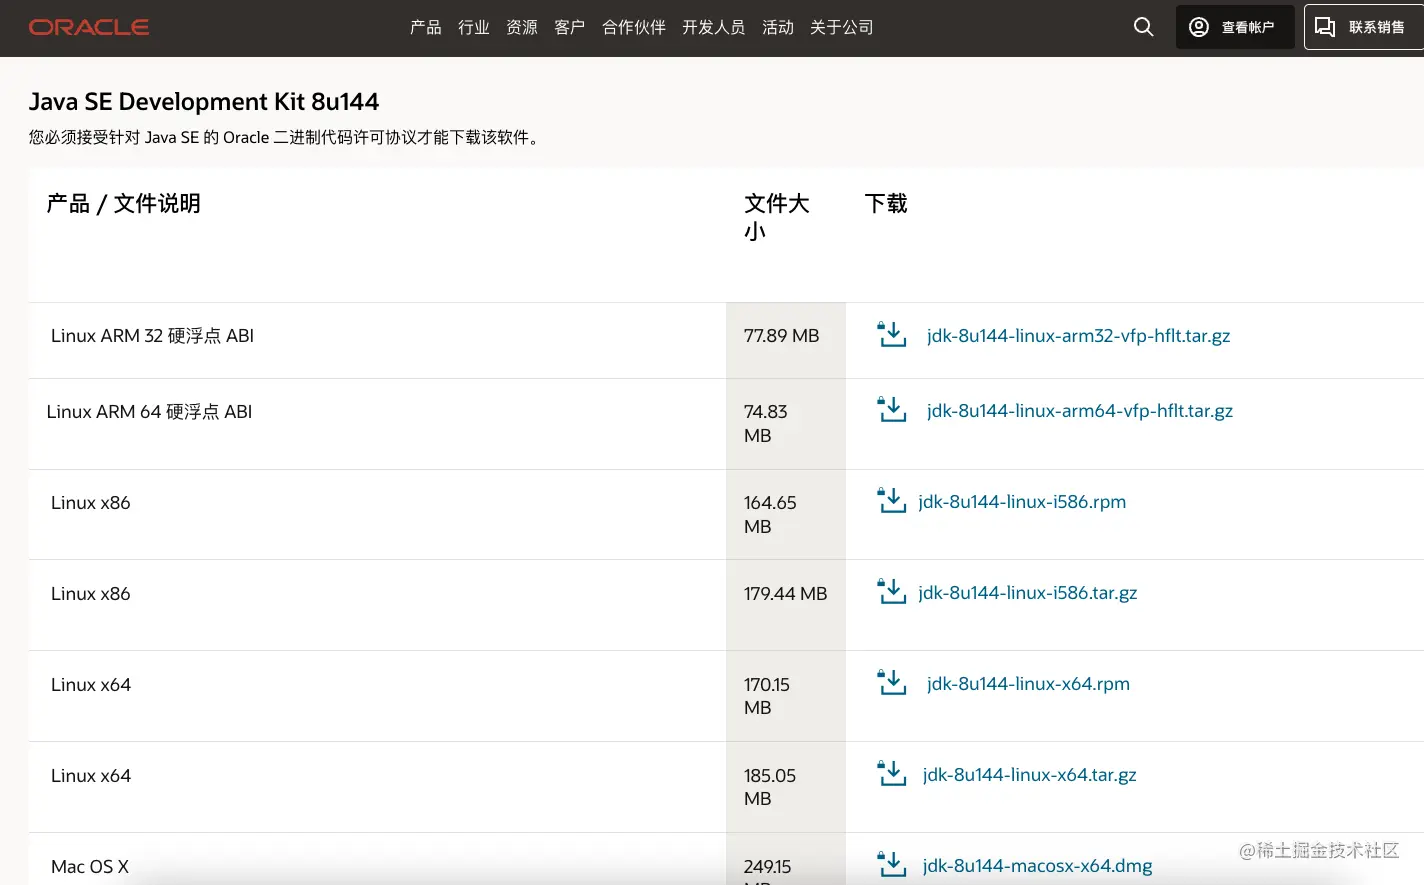Open the 产品 navigation menu
This screenshot has height=885, width=1424.
click(425, 27)
